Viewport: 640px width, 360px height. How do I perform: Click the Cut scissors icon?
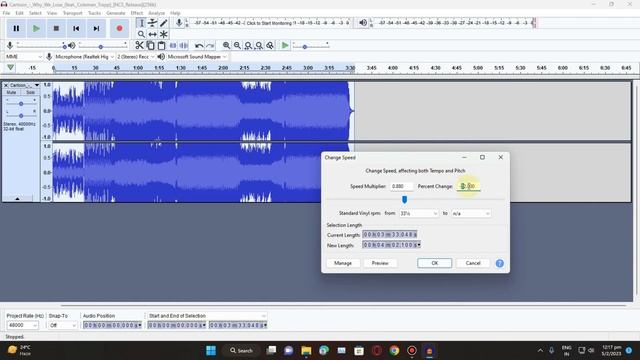coord(139,45)
